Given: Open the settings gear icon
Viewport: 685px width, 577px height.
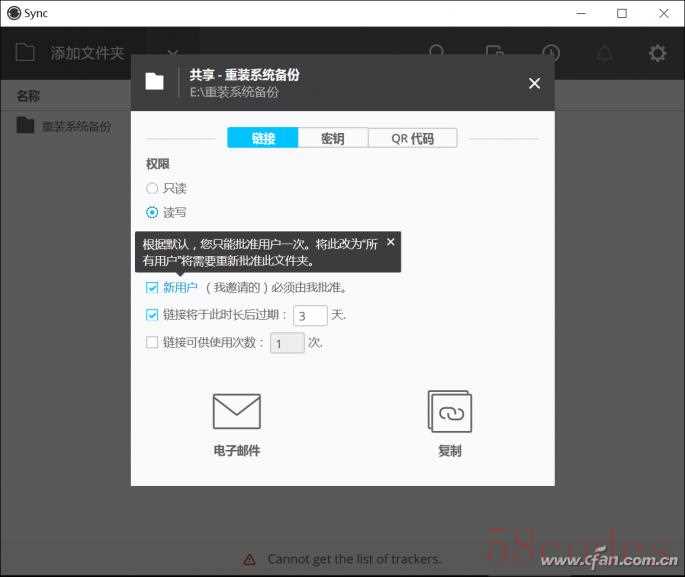Looking at the screenshot, I should 657,53.
